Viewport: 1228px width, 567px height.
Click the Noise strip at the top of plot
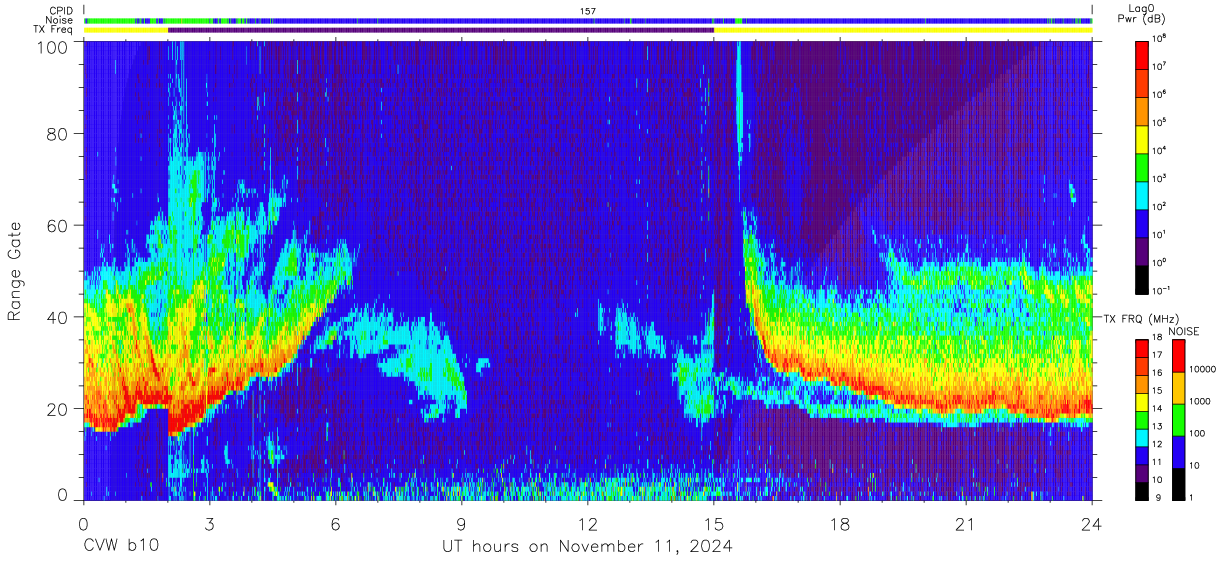click(x=588, y=20)
